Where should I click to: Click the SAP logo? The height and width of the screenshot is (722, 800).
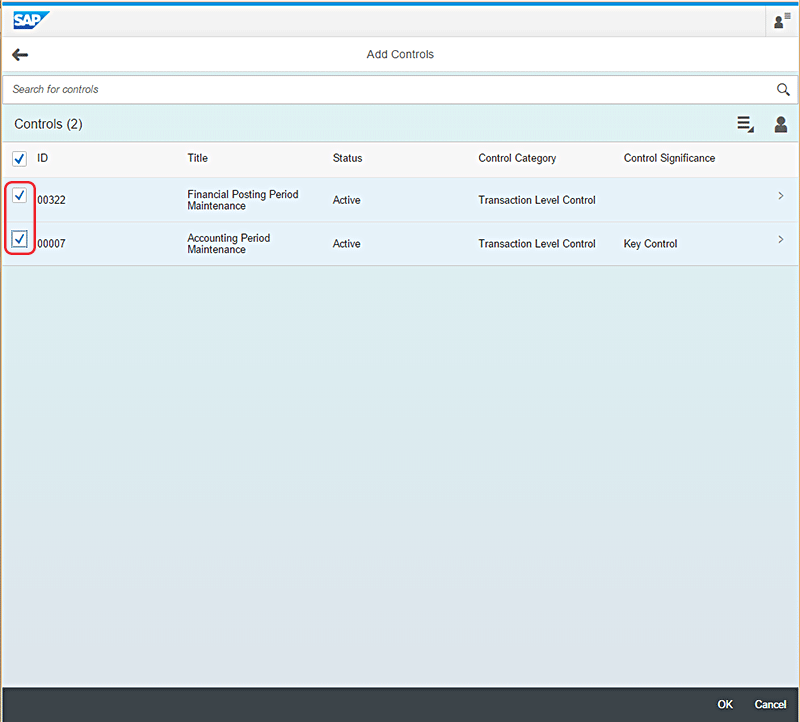point(33,20)
